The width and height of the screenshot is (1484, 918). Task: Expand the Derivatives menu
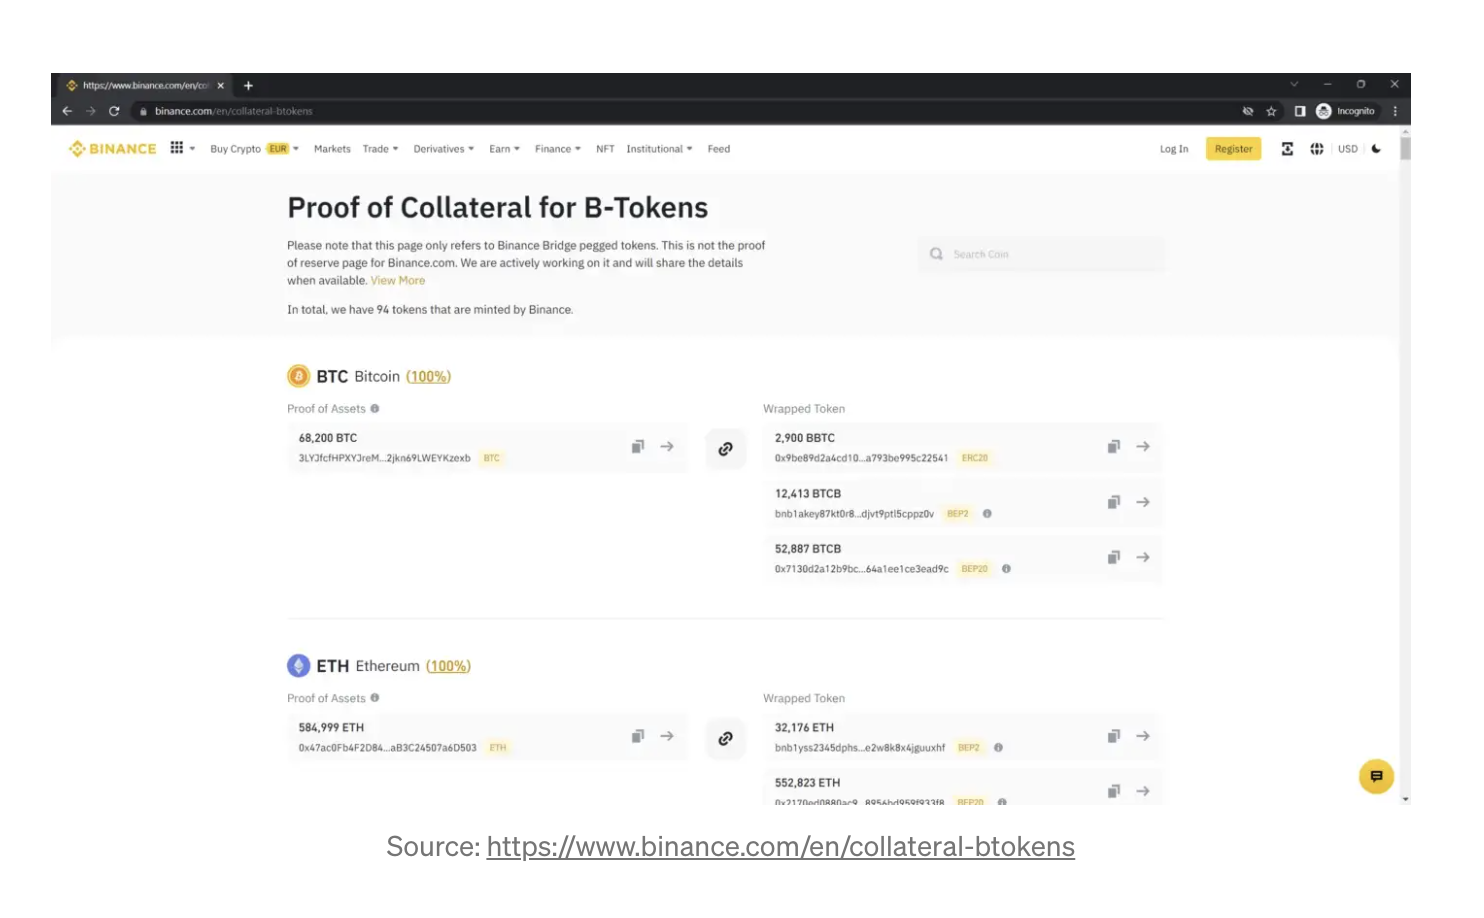tap(444, 149)
